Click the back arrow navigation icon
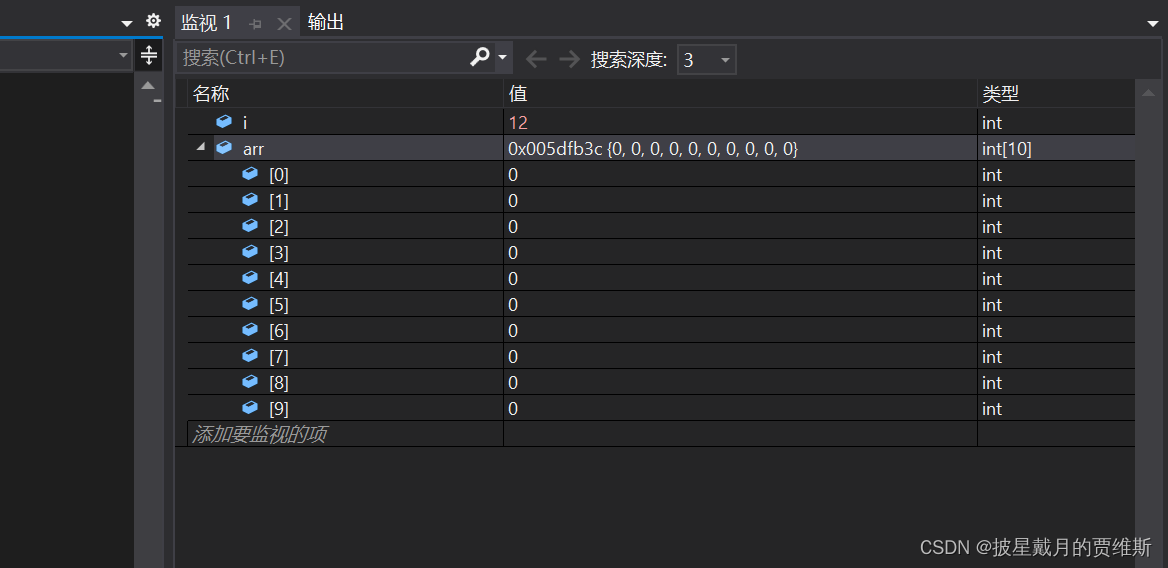This screenshot has width=1168, height=568. click(x=536, y=59)
